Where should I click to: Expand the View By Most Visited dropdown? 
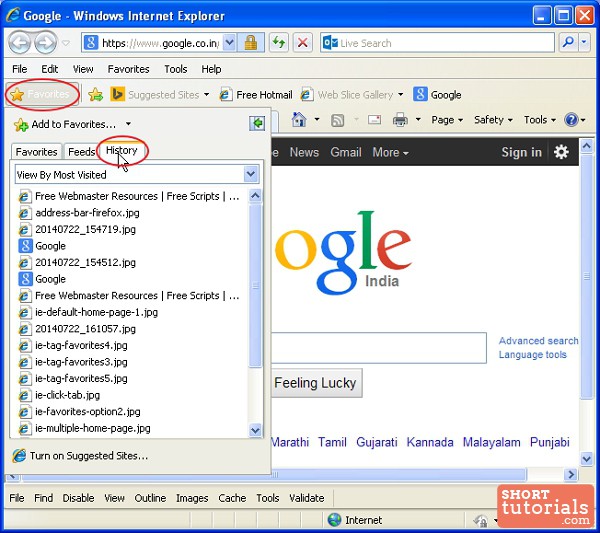pos(251,174)
